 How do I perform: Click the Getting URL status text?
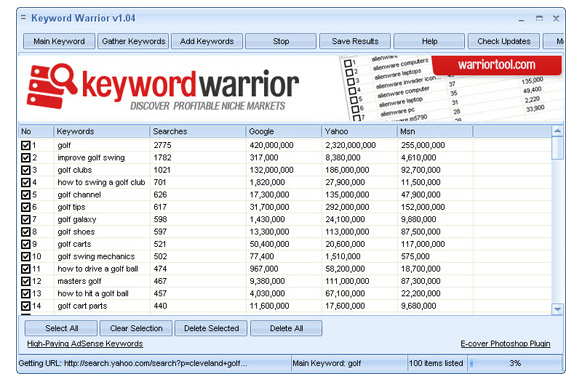click(133, 363)
